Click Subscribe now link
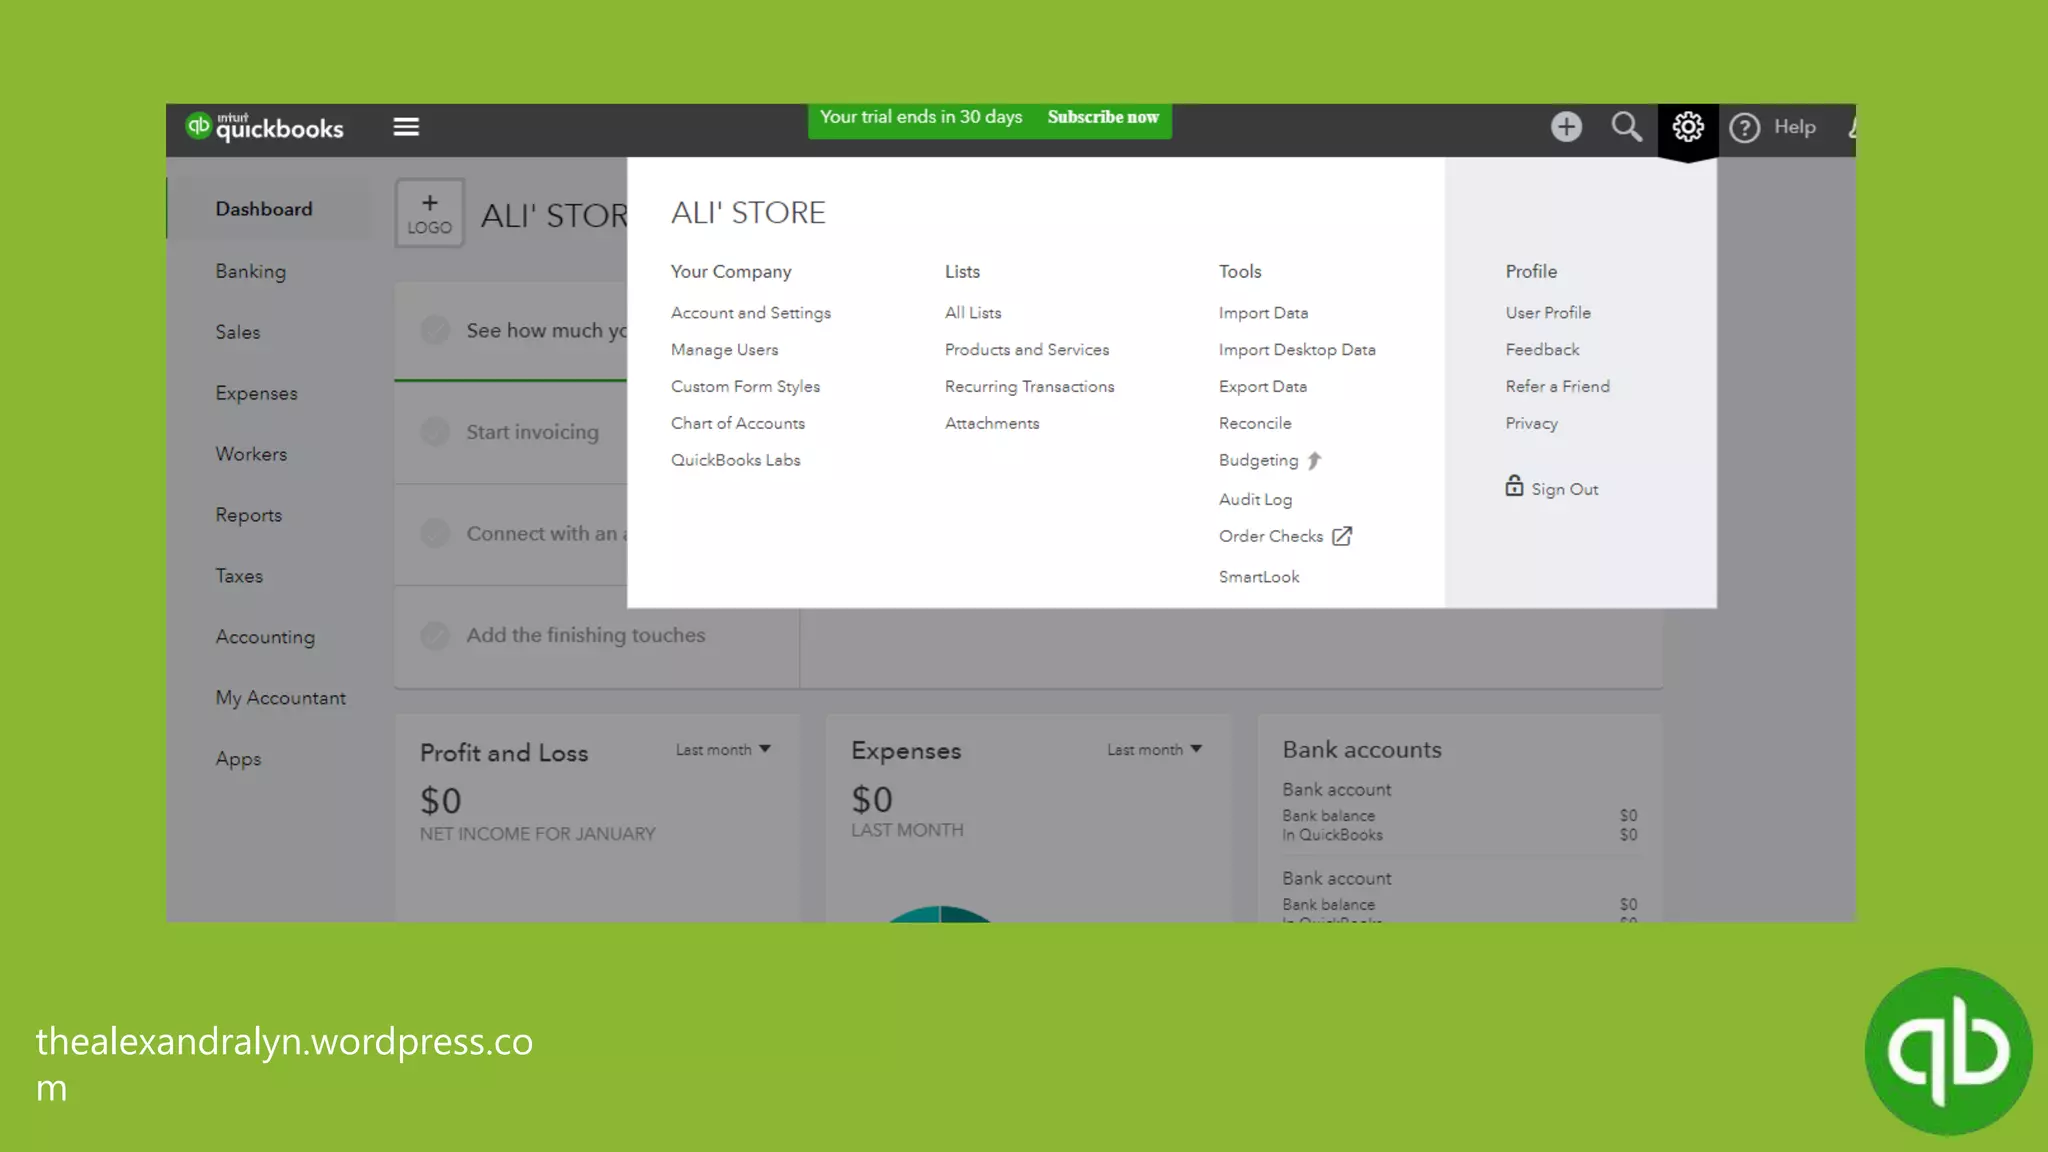The image size is (2048, 1152). 1103,117
